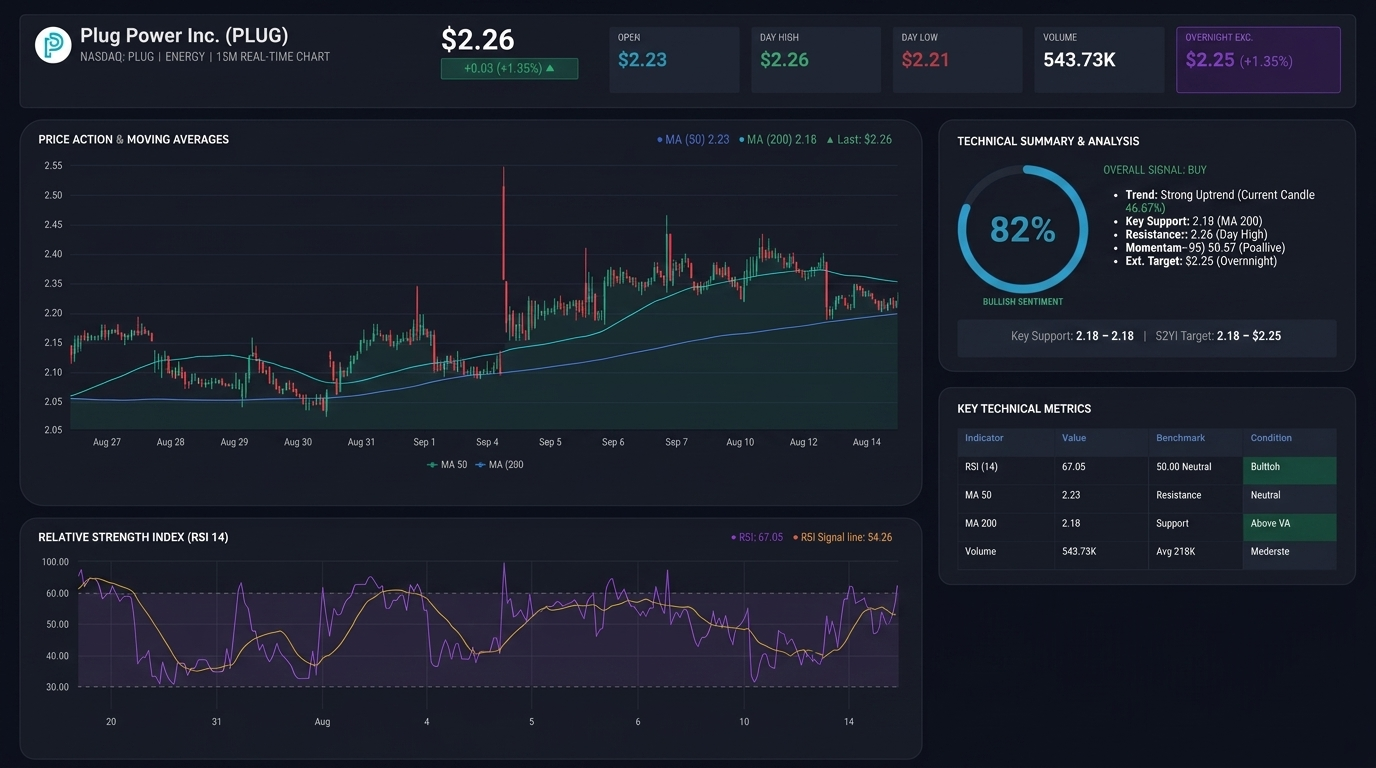Click the green +0.03 (+1.35%) change badge
The image size is (1376, 768).
coord(509,69)
